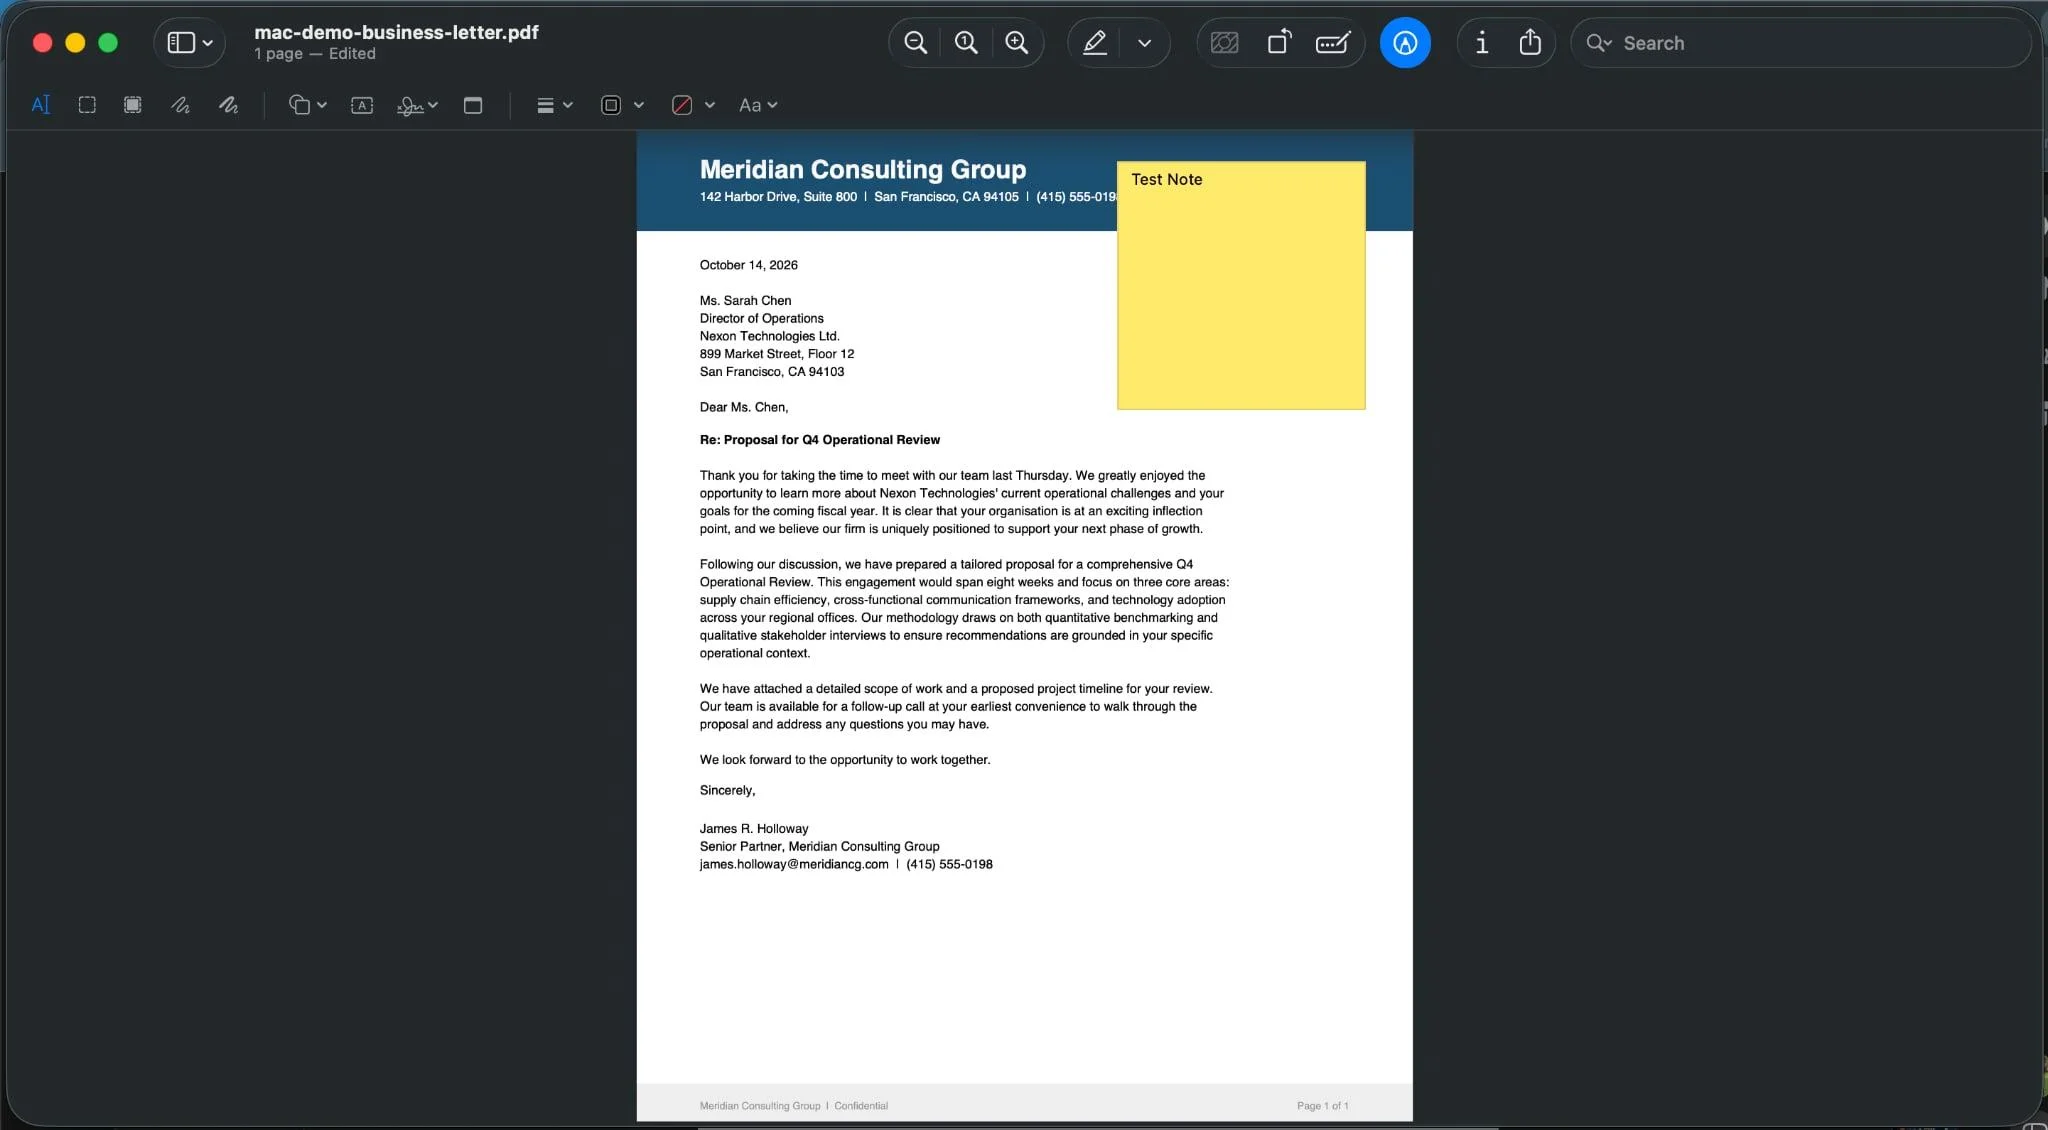Viewport: 2048px width, 1130px height.
Task: Open the Share menu
Action: tap(1530, 43)
